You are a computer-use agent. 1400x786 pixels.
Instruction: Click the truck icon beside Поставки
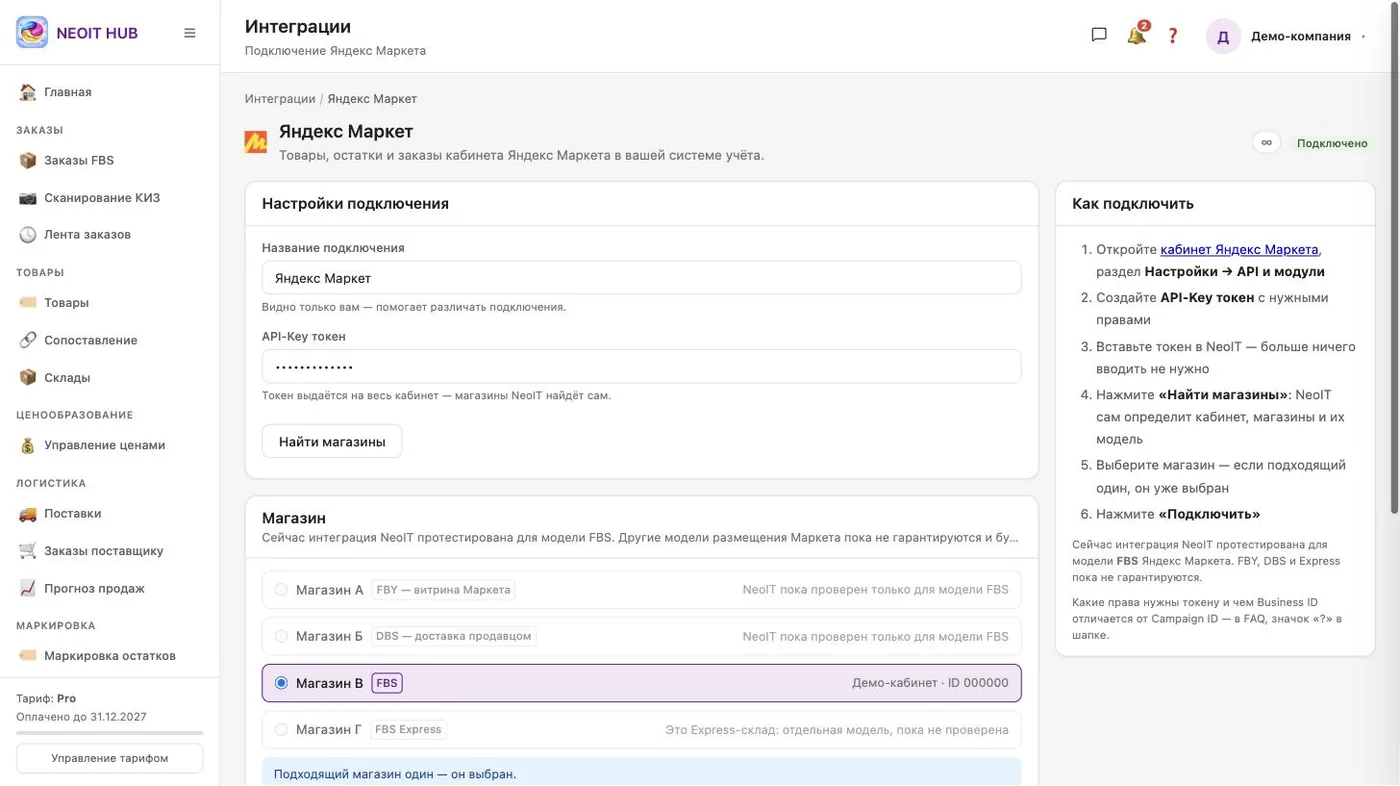(x=28, y=513)
